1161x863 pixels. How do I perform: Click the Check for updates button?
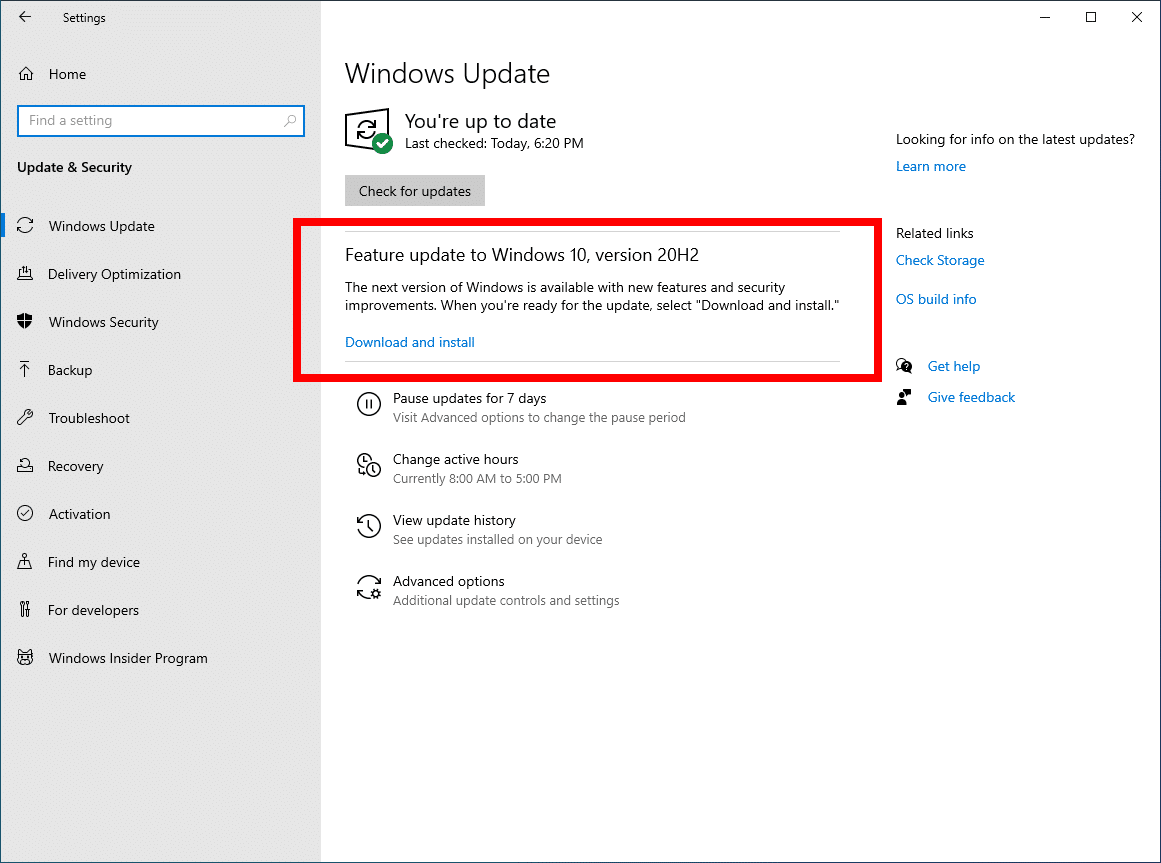415,191
